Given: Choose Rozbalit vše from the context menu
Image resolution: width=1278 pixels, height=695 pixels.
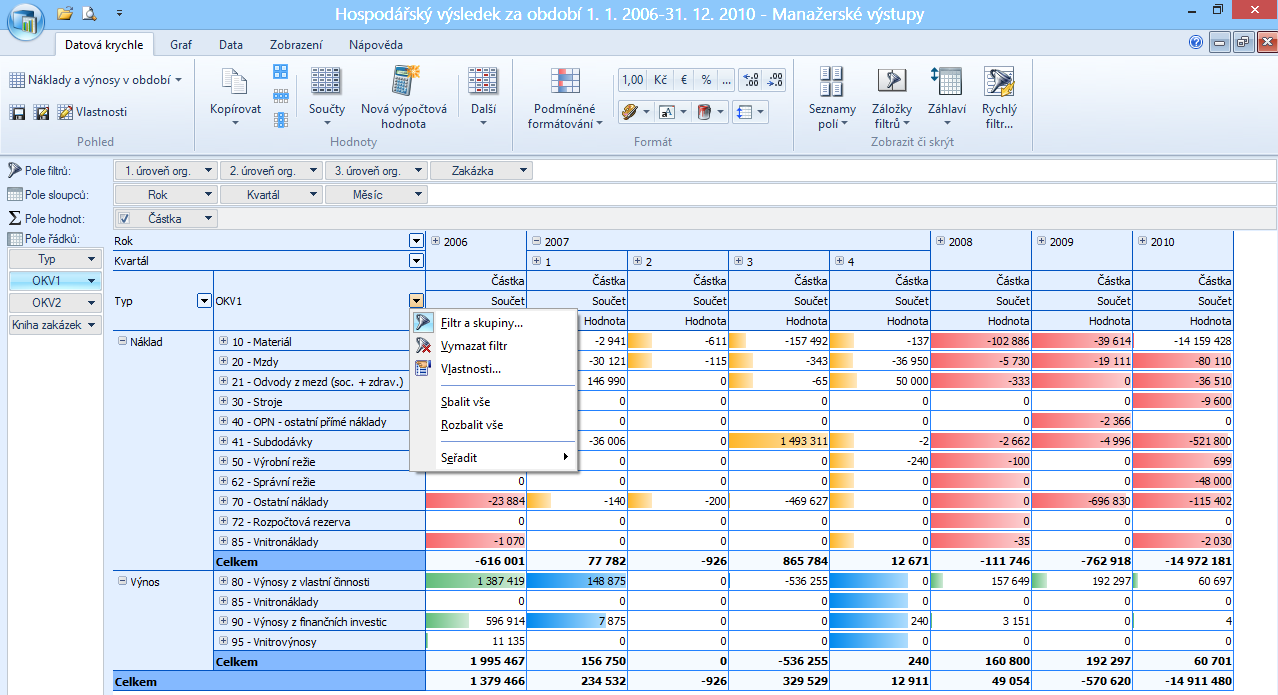Looking at the screenshot, I should coord(494,425).
